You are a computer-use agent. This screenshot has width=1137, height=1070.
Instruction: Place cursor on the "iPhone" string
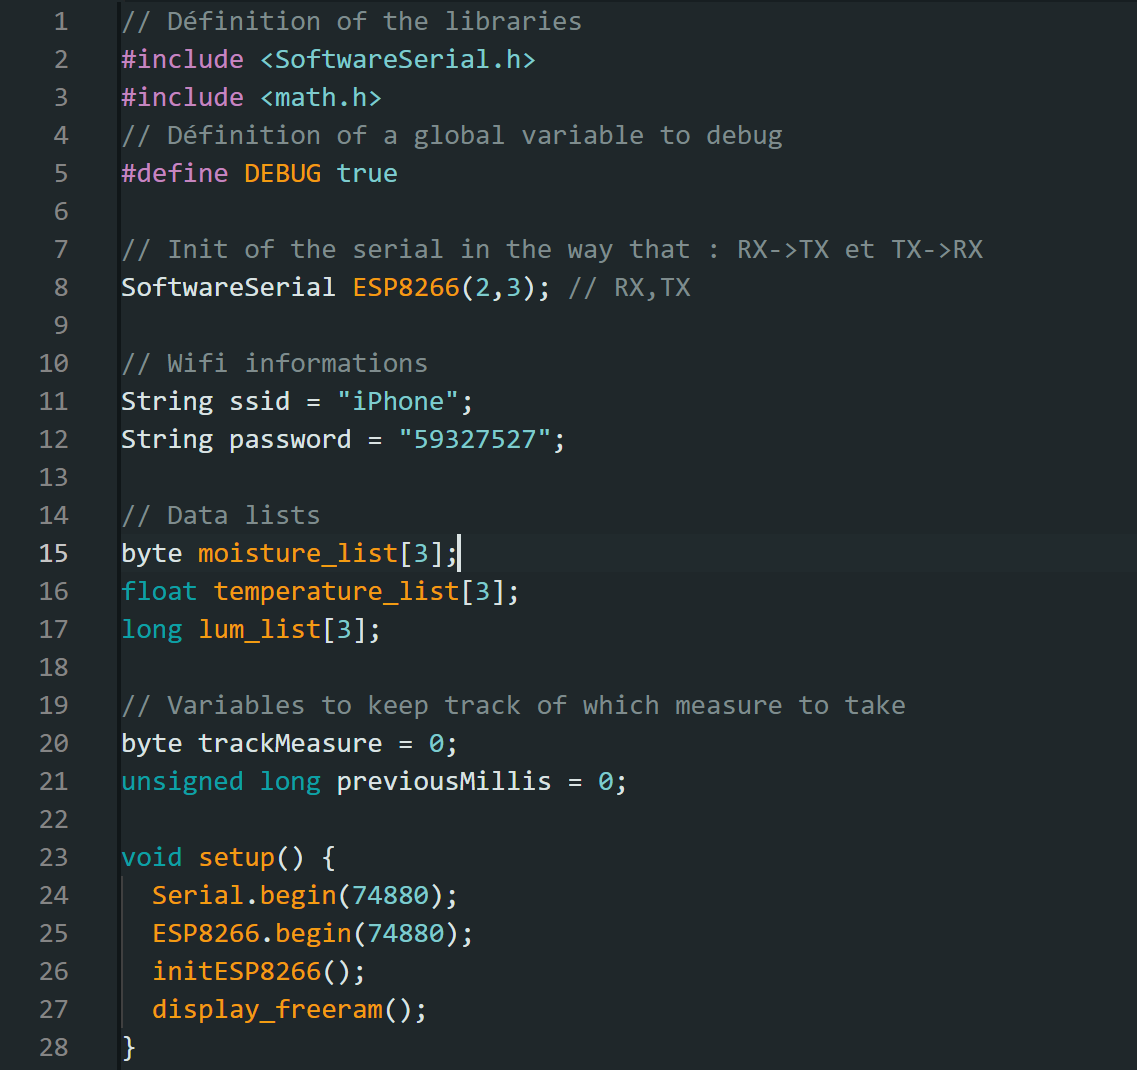(x=398, y=401)
